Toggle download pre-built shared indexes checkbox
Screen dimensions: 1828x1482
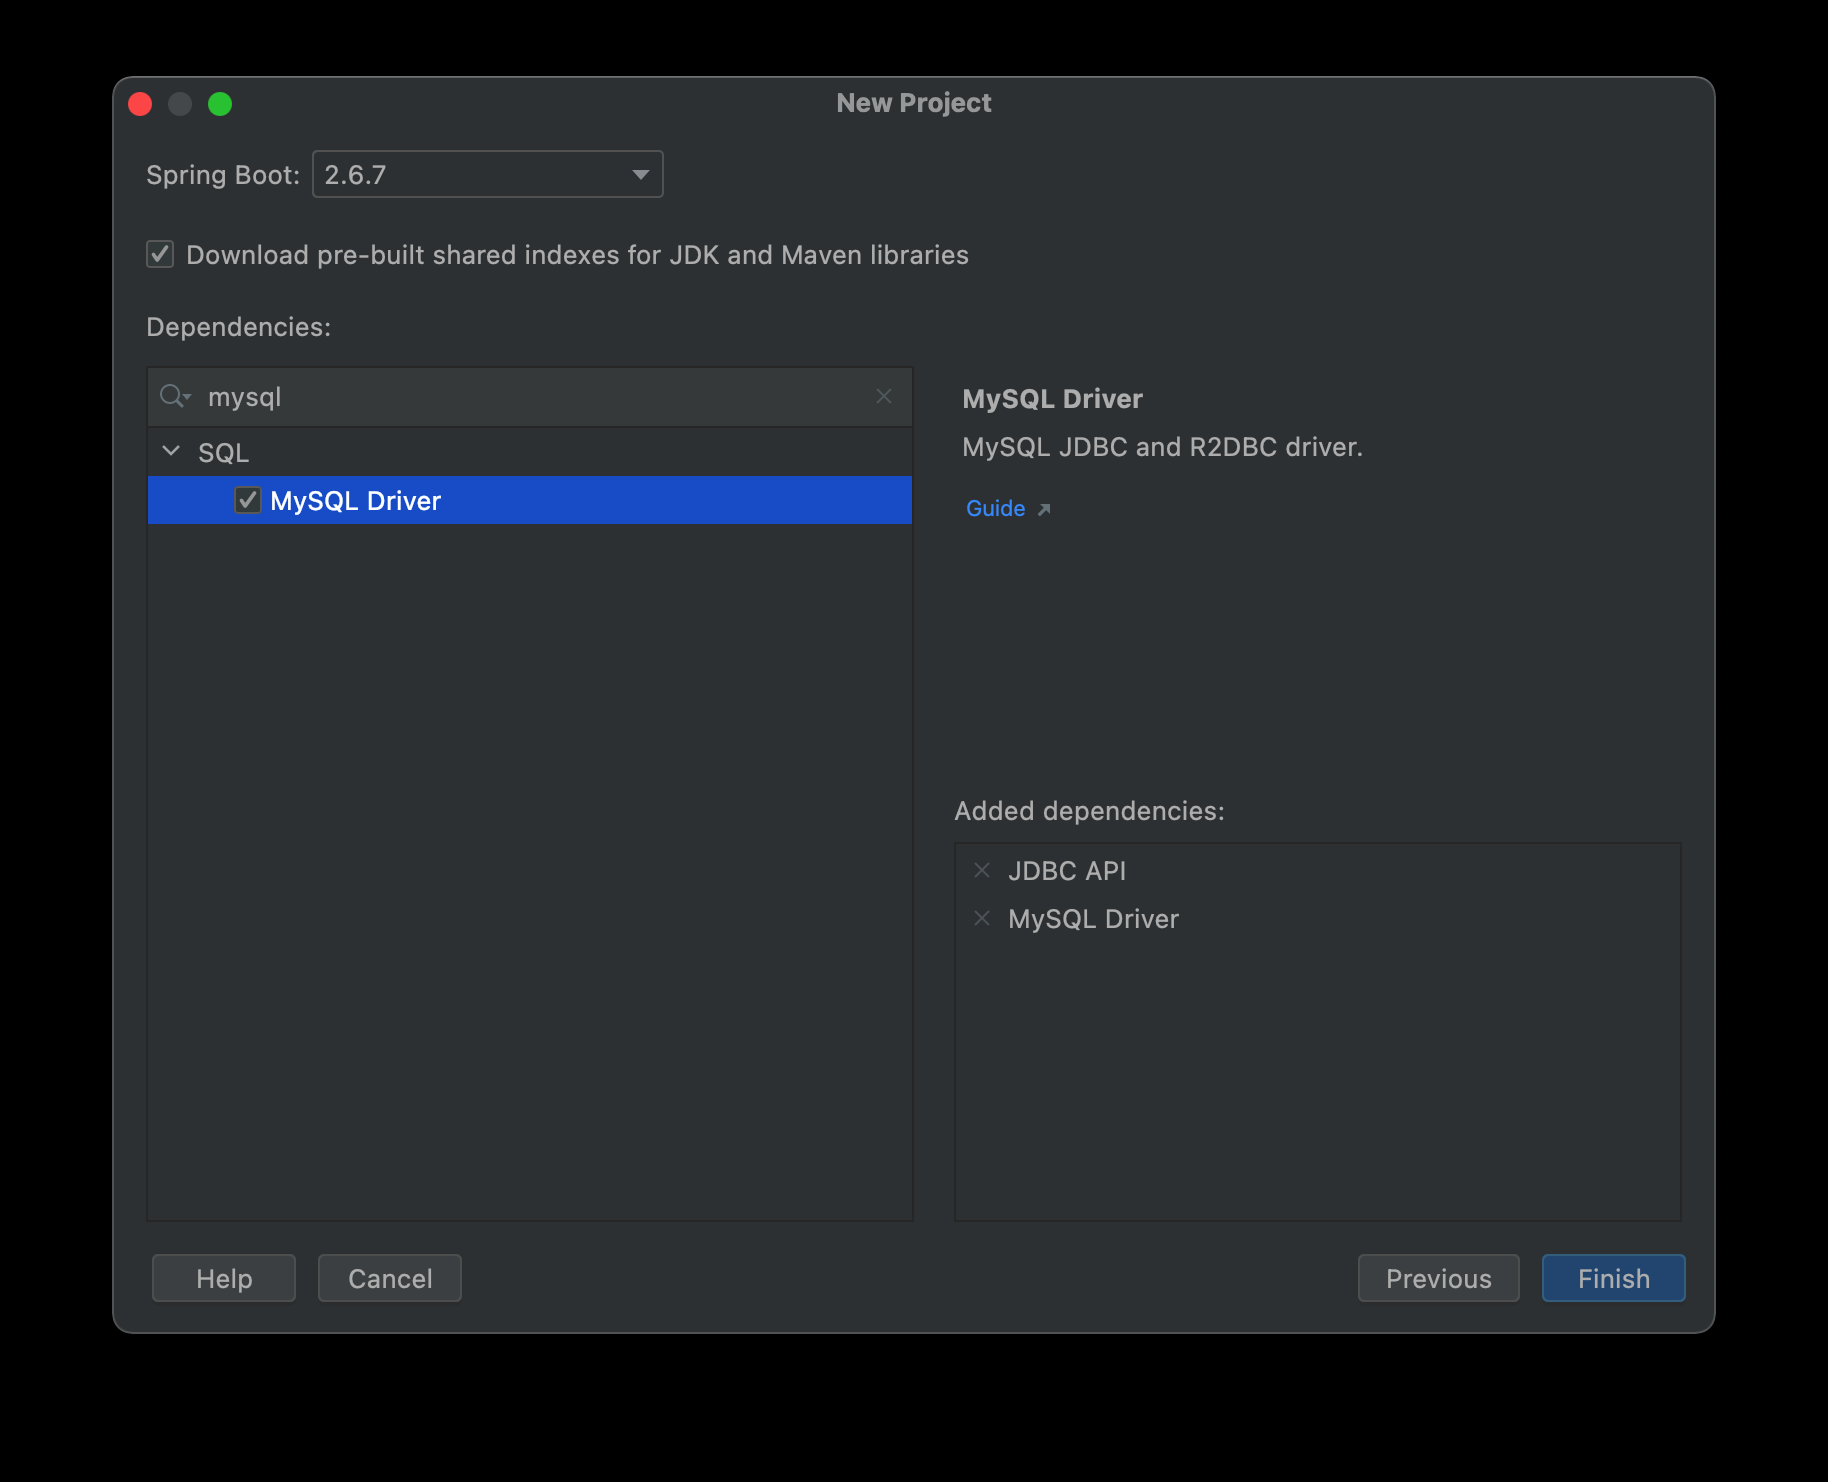tap(160, 255)
